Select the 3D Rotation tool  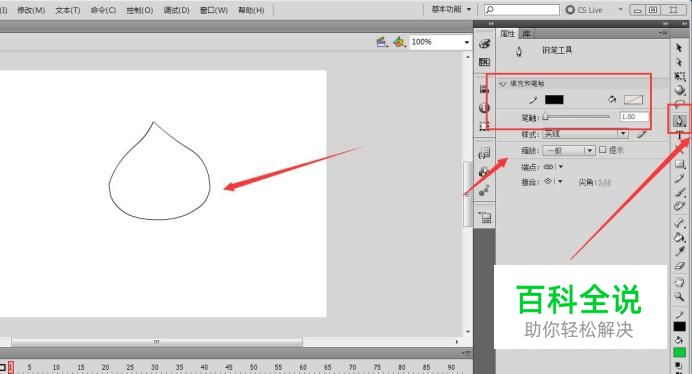point(680,90)
